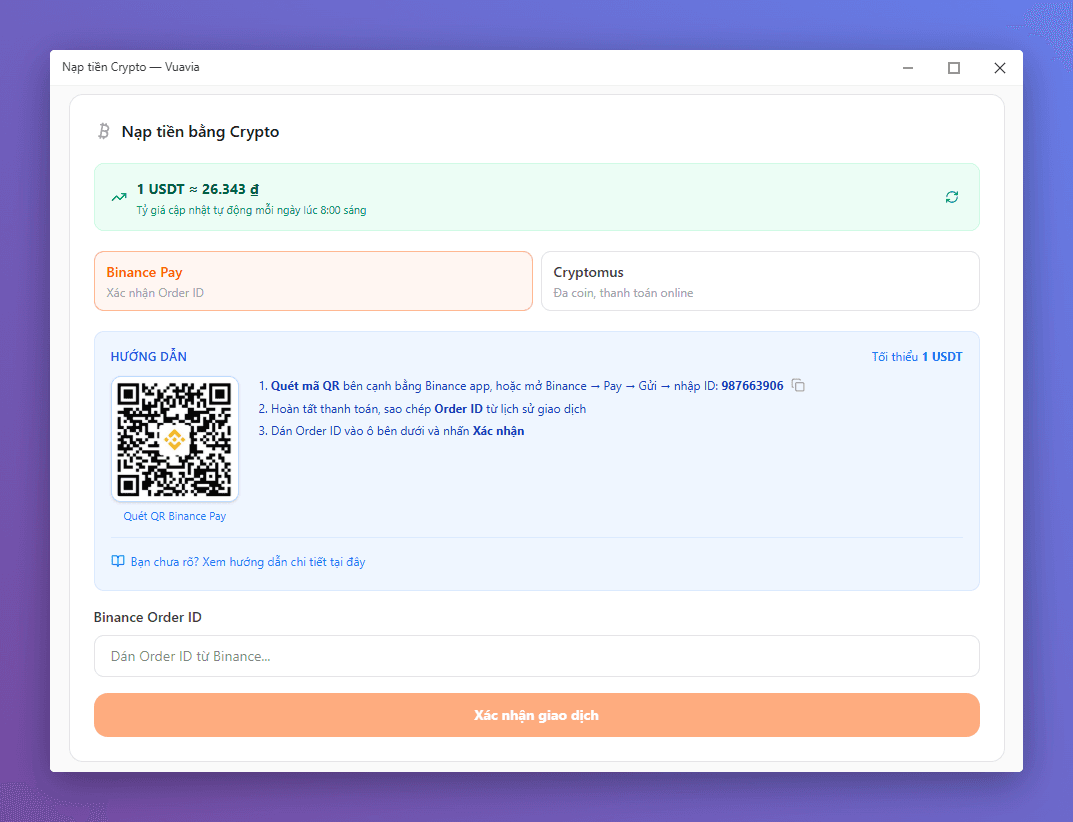This screenshot has height=822, width=1073.
Task: Close the Nạp tiền Crypto window
Action: (999, 68)
